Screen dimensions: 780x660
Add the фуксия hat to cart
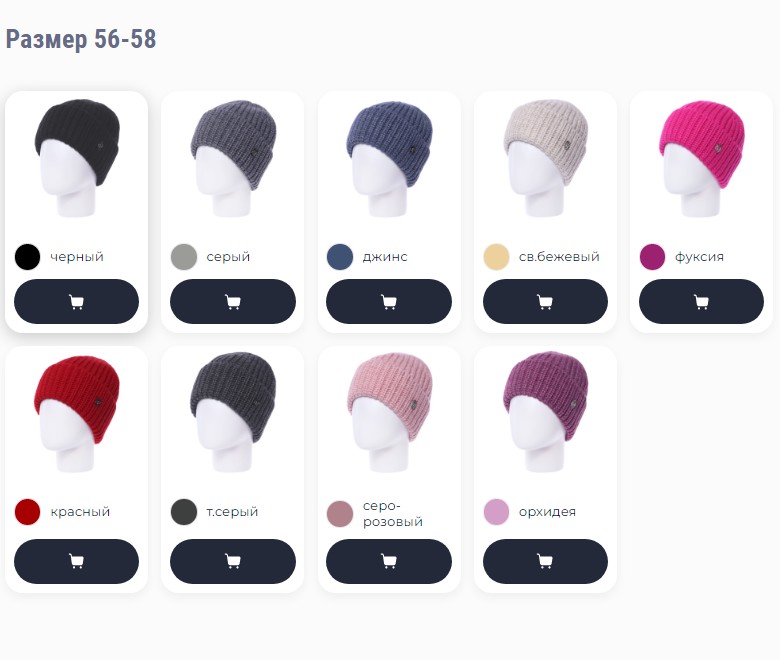click(701, 301)
